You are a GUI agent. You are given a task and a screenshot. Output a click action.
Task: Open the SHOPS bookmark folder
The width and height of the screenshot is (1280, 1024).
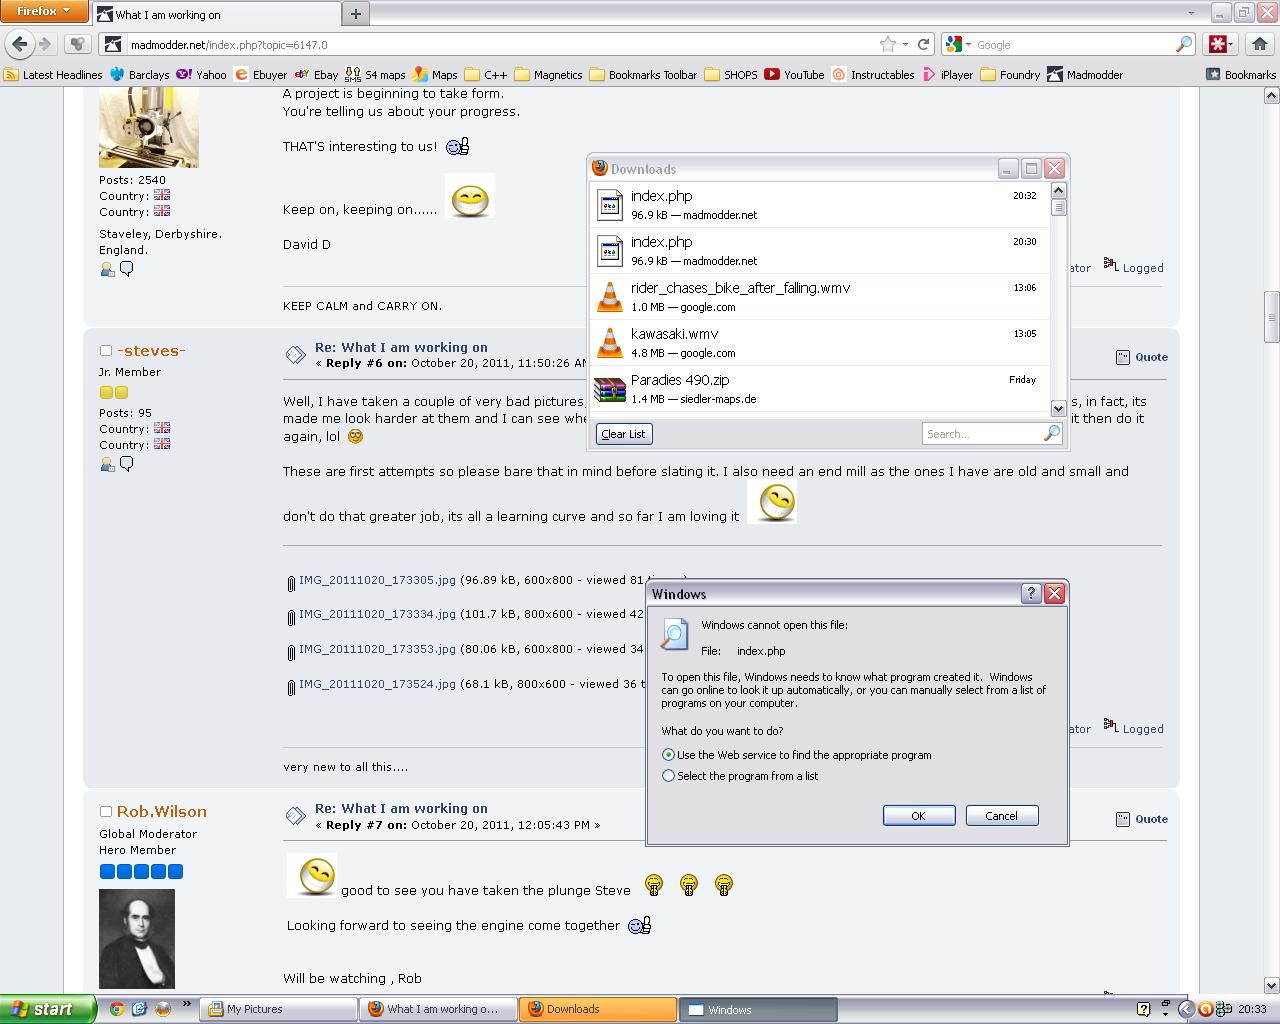(x=731, y=74)
